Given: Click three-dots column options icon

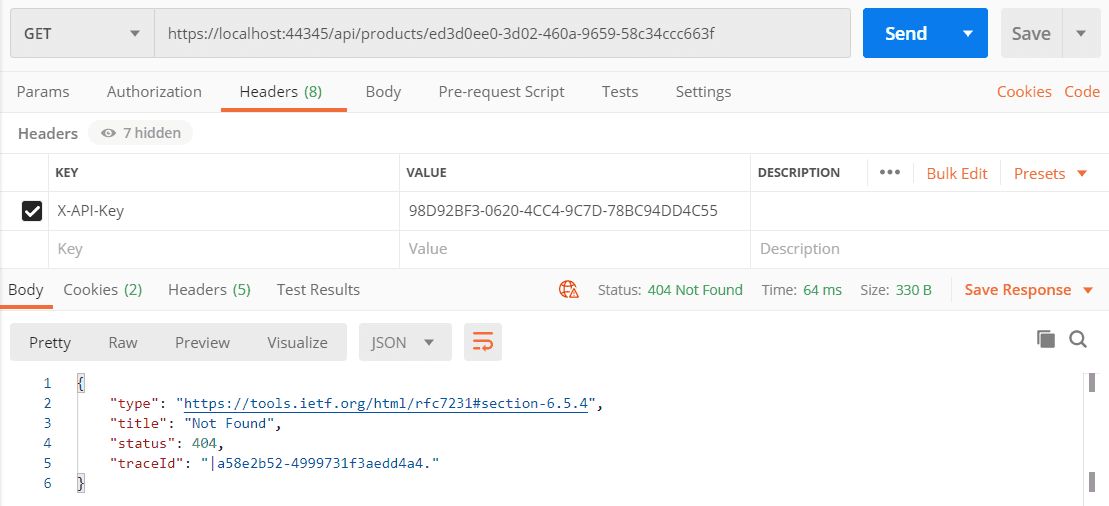Looking at the screenshot, I should (889, 172).
